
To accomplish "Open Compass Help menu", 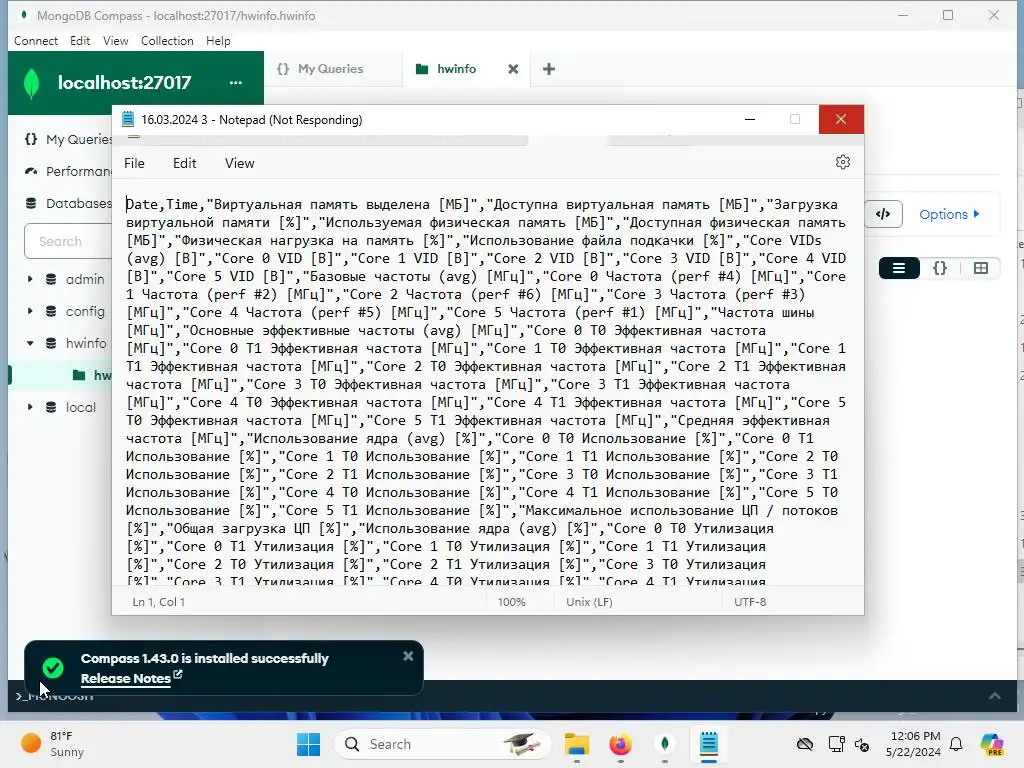I will click(x=218, y=40).
